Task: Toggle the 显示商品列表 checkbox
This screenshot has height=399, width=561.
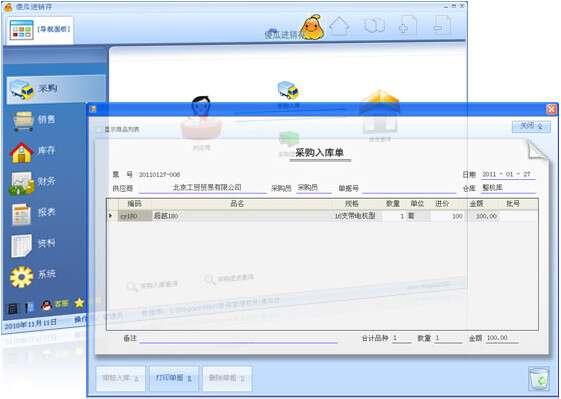Action: [x=99, y=130]
